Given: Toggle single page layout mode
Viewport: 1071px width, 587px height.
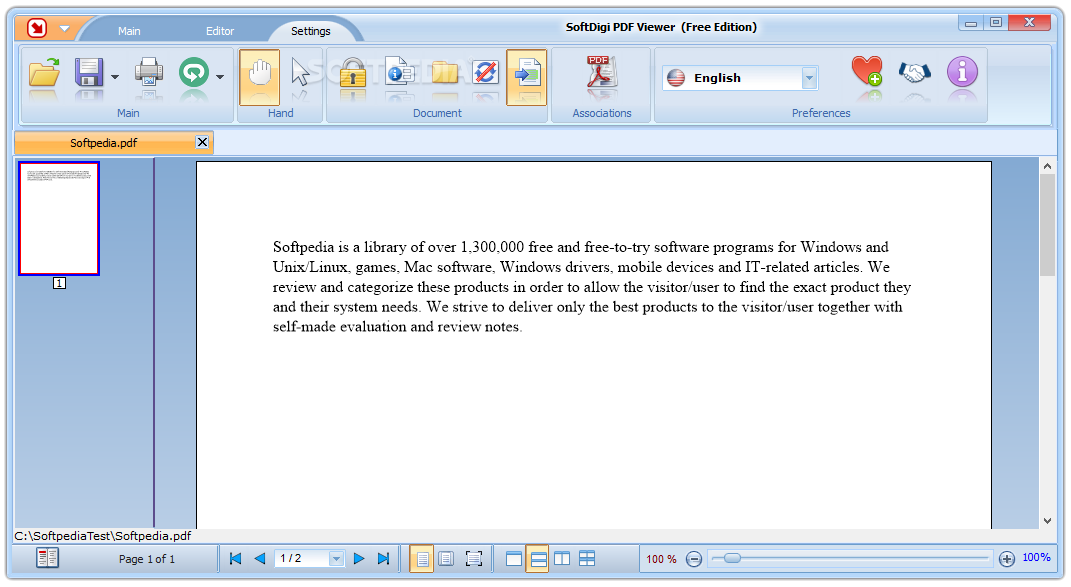Looking at the screenshot, I should (x=422, y=559).
